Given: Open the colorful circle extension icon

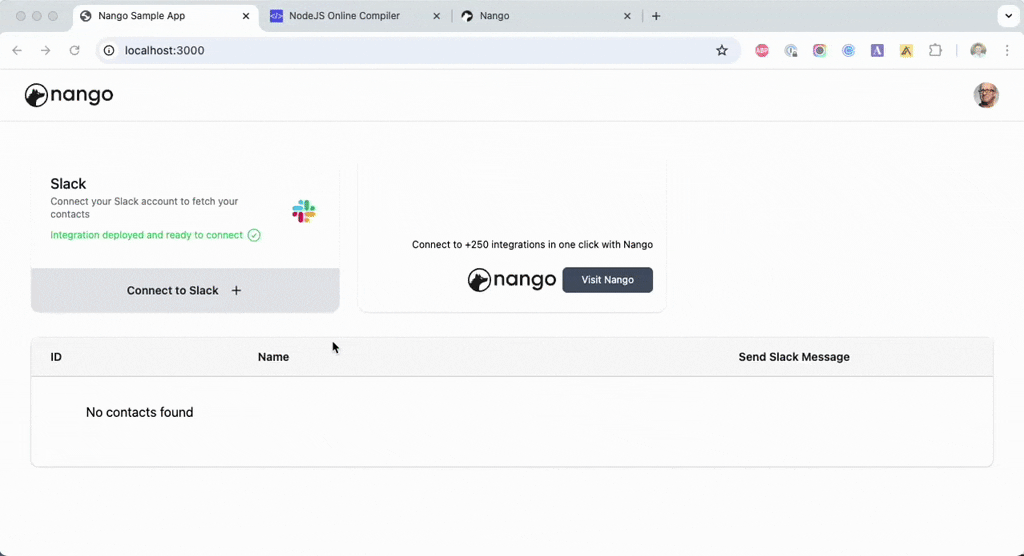Looking at the screenshot, I should pos(820,50).
